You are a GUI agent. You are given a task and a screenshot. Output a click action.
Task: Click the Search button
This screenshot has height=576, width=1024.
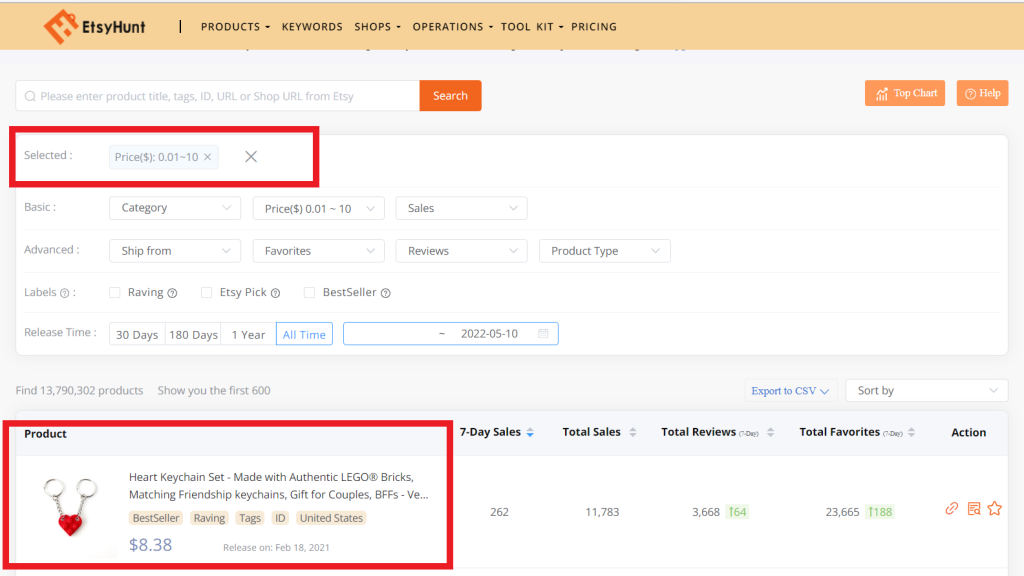450,95
